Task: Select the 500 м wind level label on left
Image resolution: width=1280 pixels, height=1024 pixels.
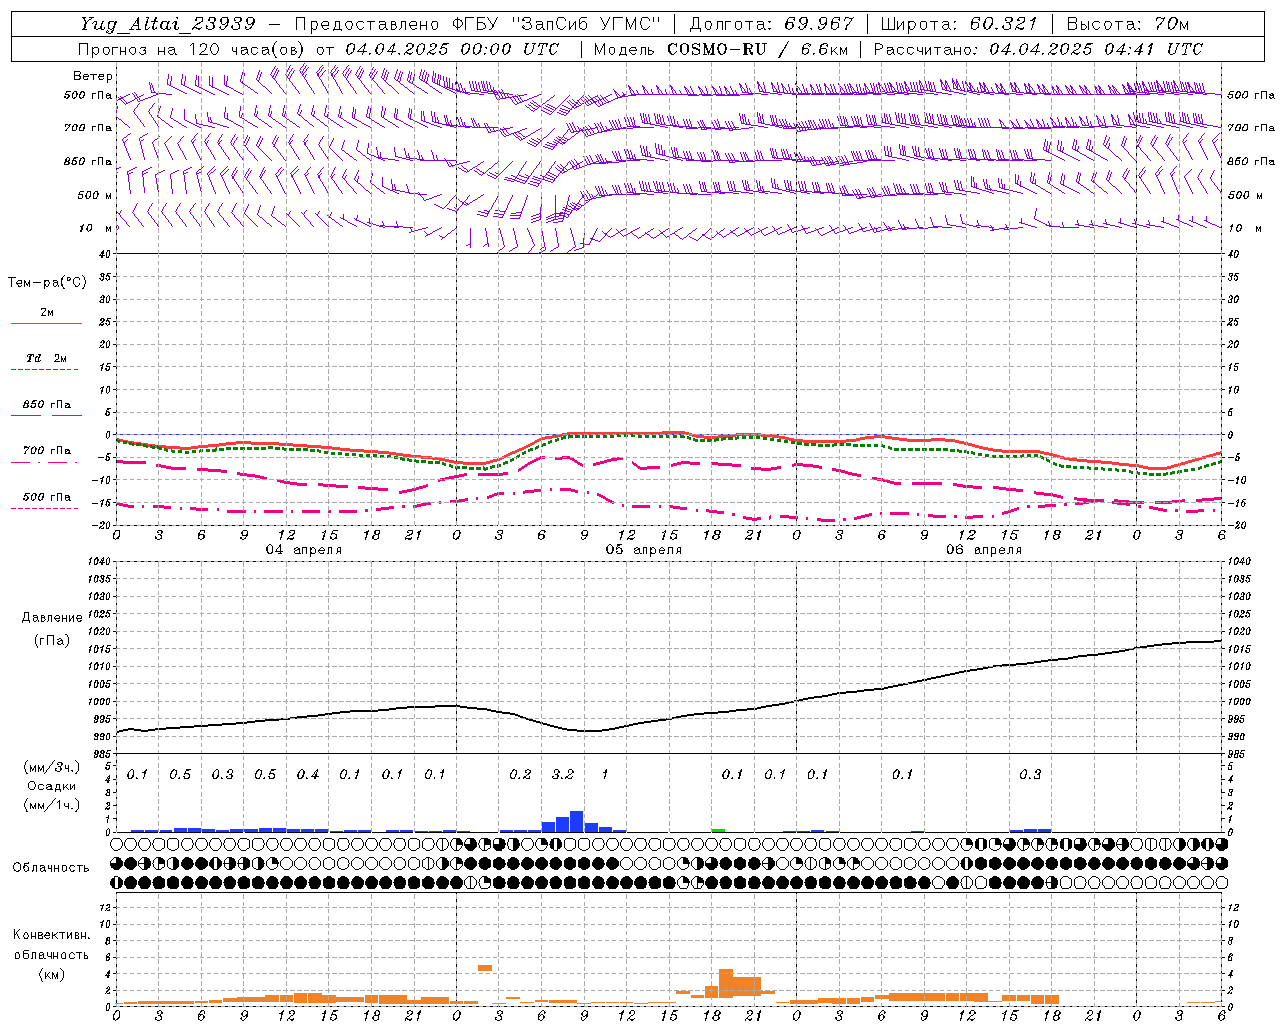Action: pyautogui.click(x=95, y=195)
